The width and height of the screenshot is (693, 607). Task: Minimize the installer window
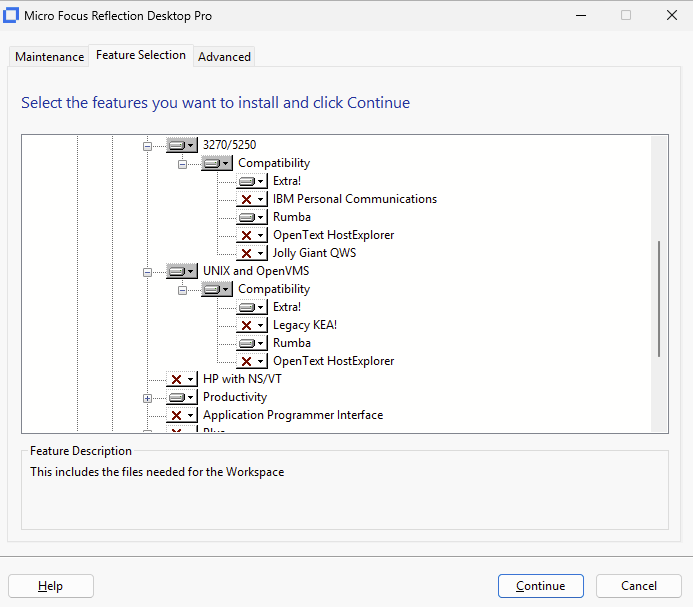581,15
